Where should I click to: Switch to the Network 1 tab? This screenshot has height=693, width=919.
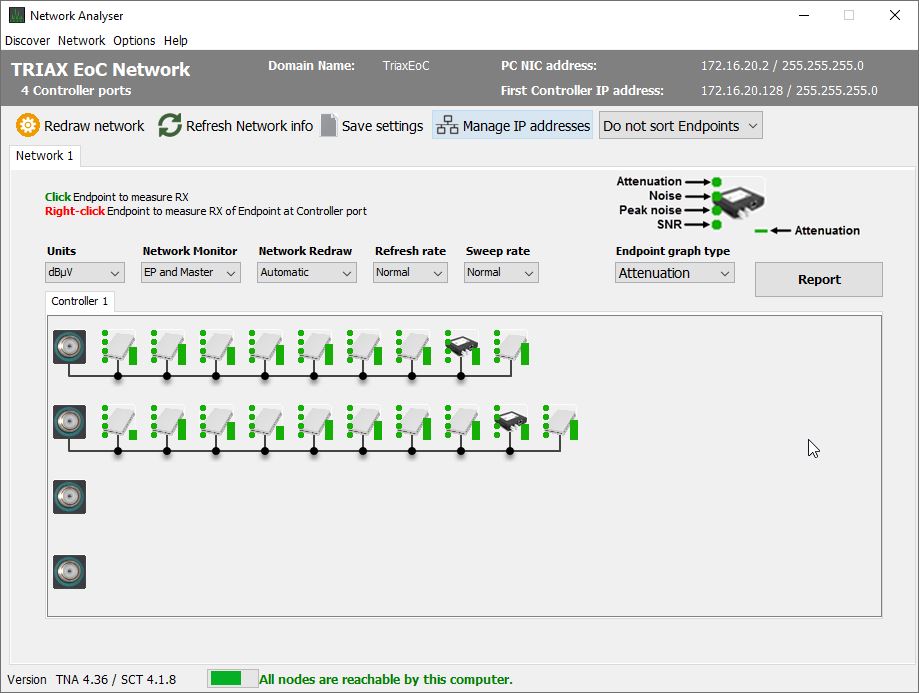click(x=45, y=156)
